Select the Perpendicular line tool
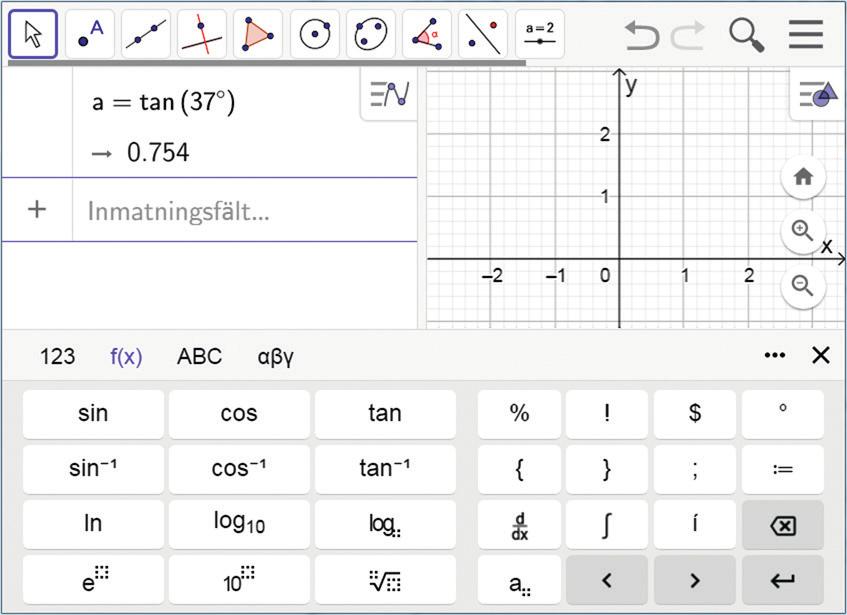Screen dimensions: 847x615 point(202,34)
